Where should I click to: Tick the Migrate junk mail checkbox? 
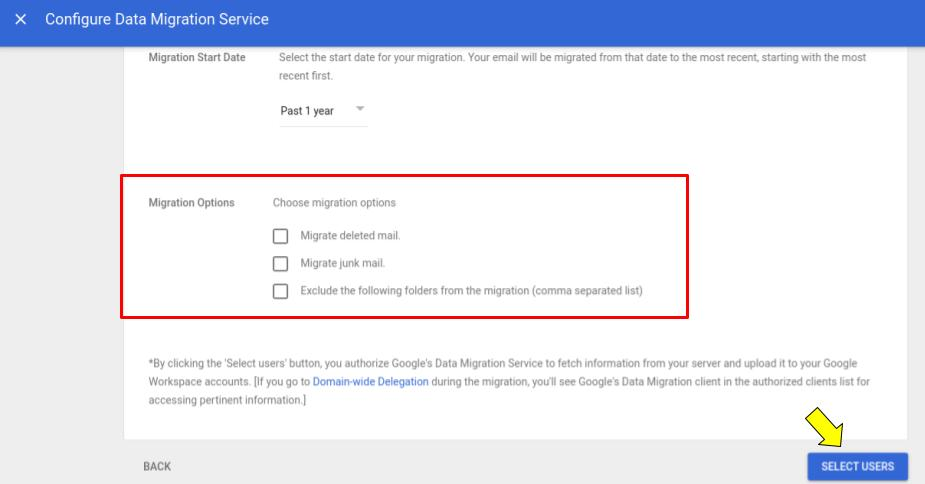pos(280,263)
